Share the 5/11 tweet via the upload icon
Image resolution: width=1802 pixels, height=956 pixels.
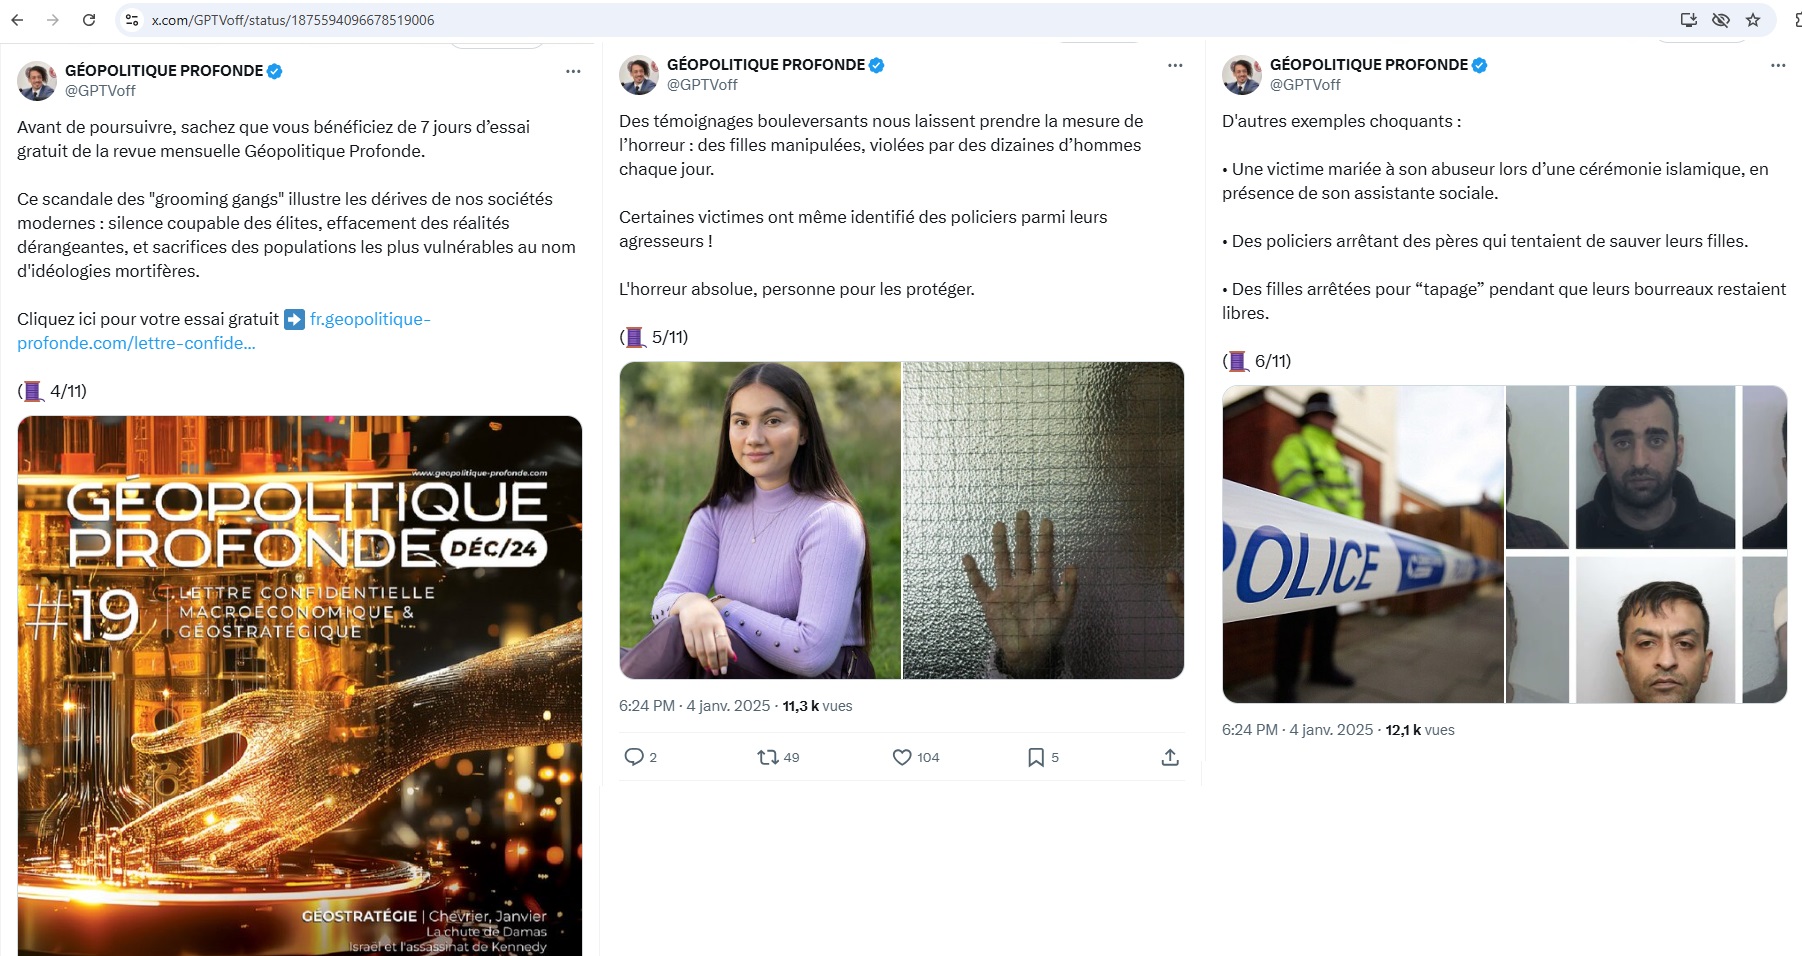pyautogui.click(x=1170, y=757)
